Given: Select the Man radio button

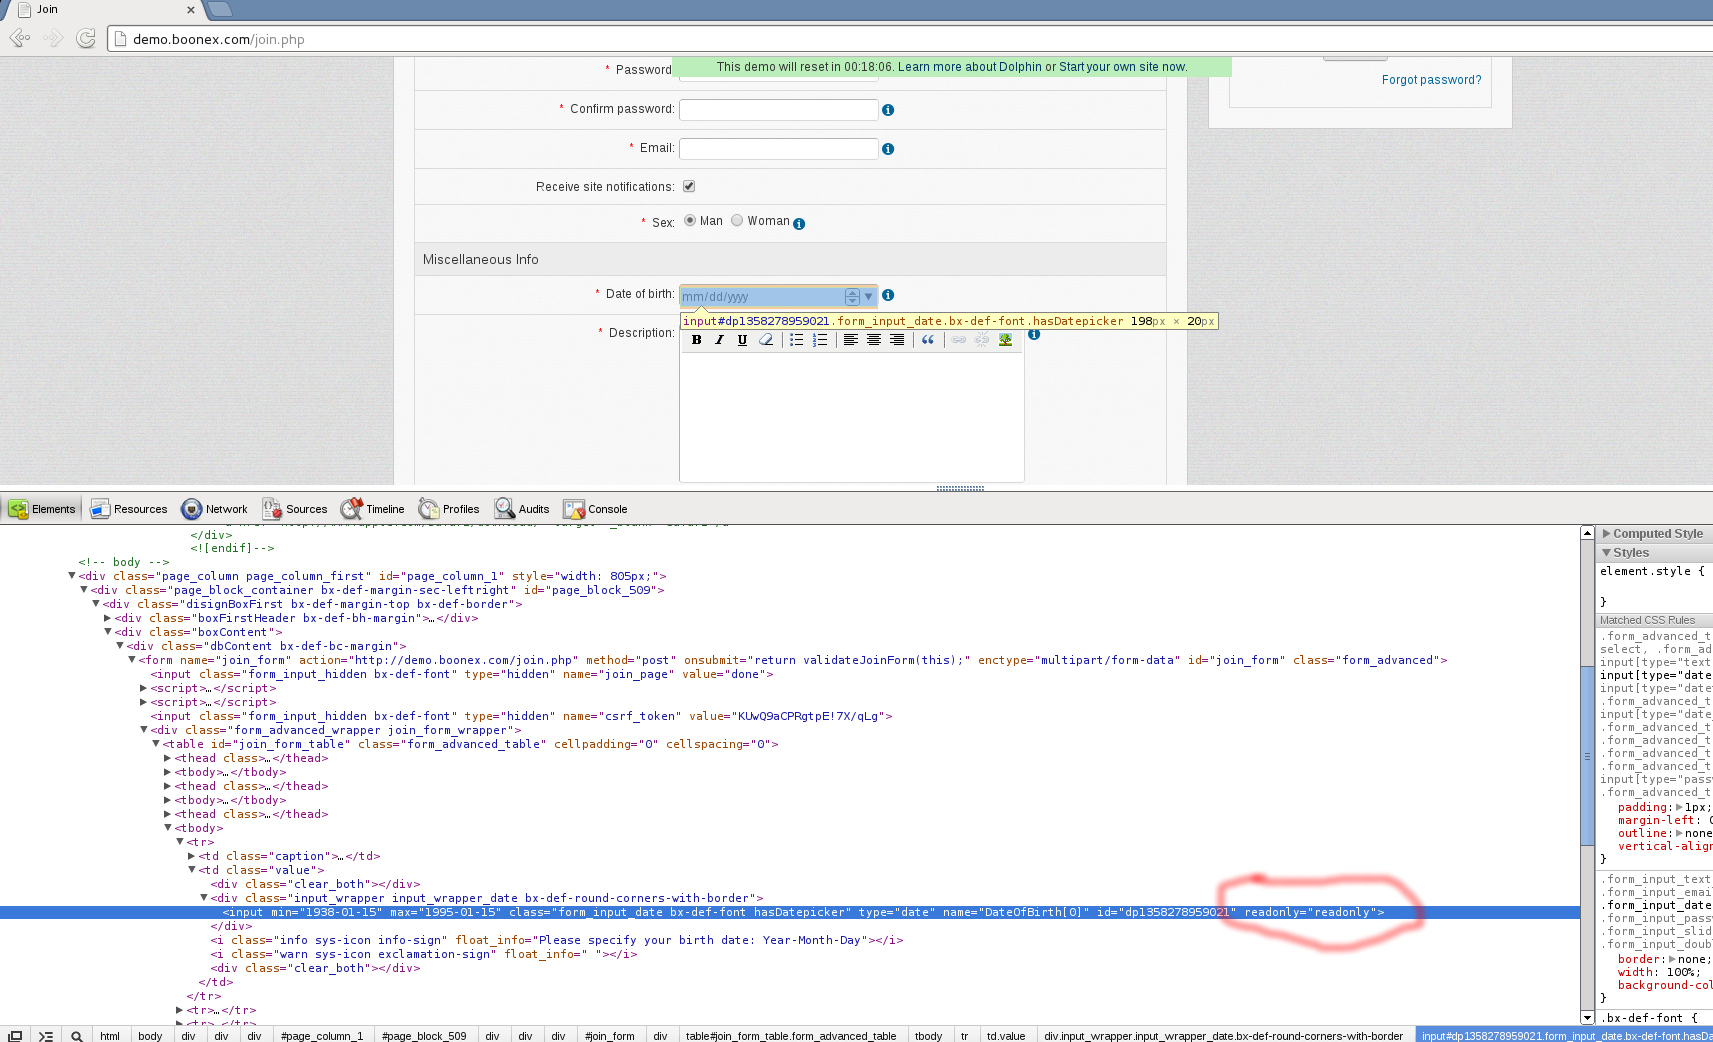Looking at the screenshot, I should tap(690, 221).
